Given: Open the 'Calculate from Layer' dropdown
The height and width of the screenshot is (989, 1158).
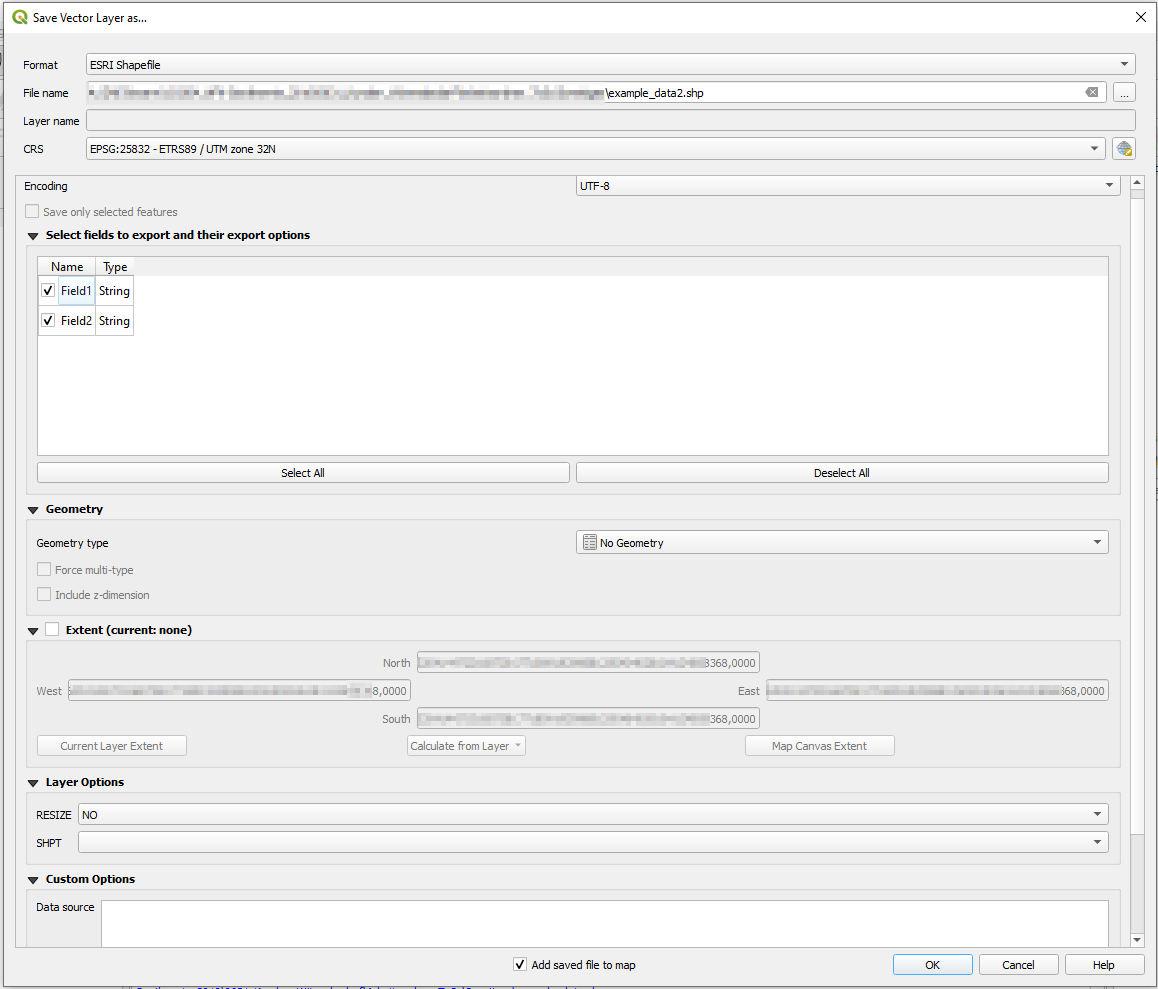Looking at the screenshot, I should pyautogui.click(x=466, y=745).
